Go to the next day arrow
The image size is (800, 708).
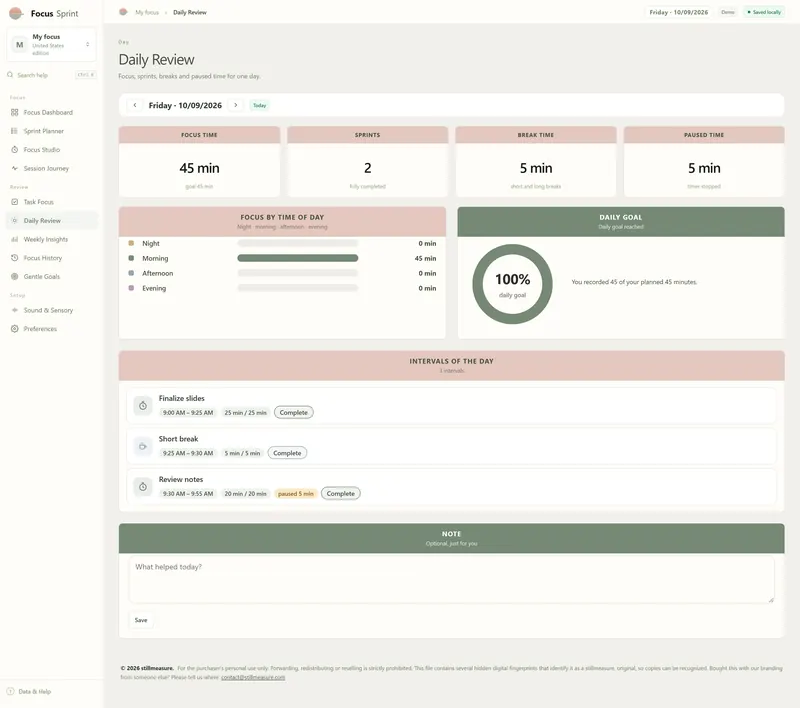coord(236,105)
